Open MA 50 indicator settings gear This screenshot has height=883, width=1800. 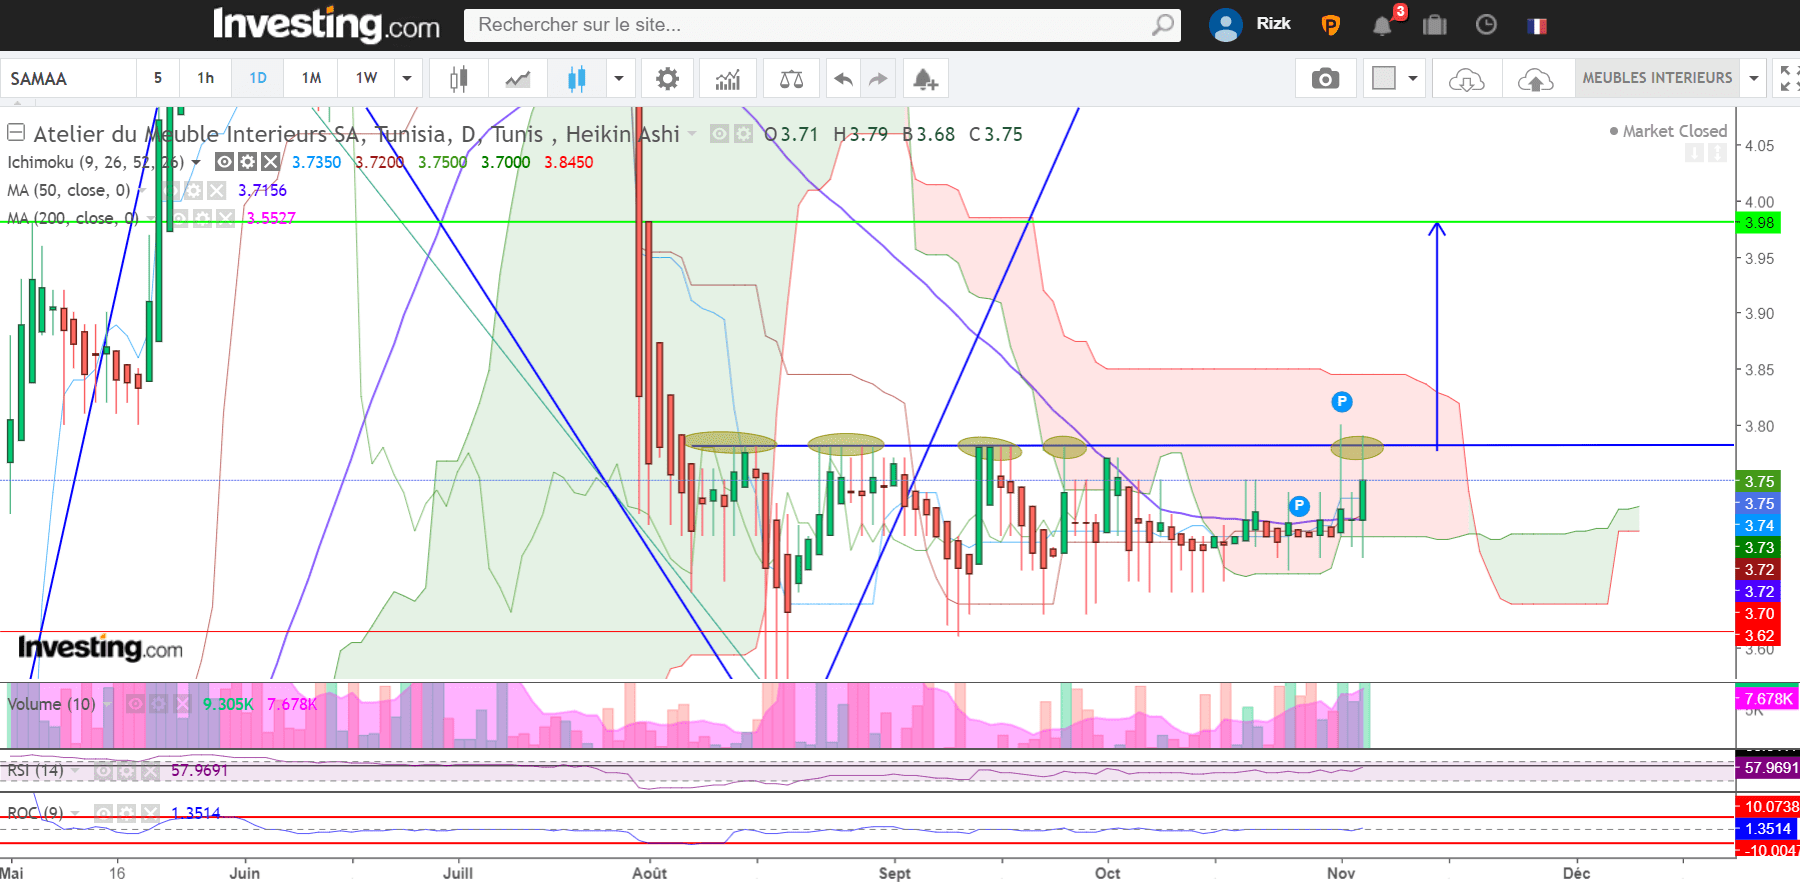(x=193, y=190)
